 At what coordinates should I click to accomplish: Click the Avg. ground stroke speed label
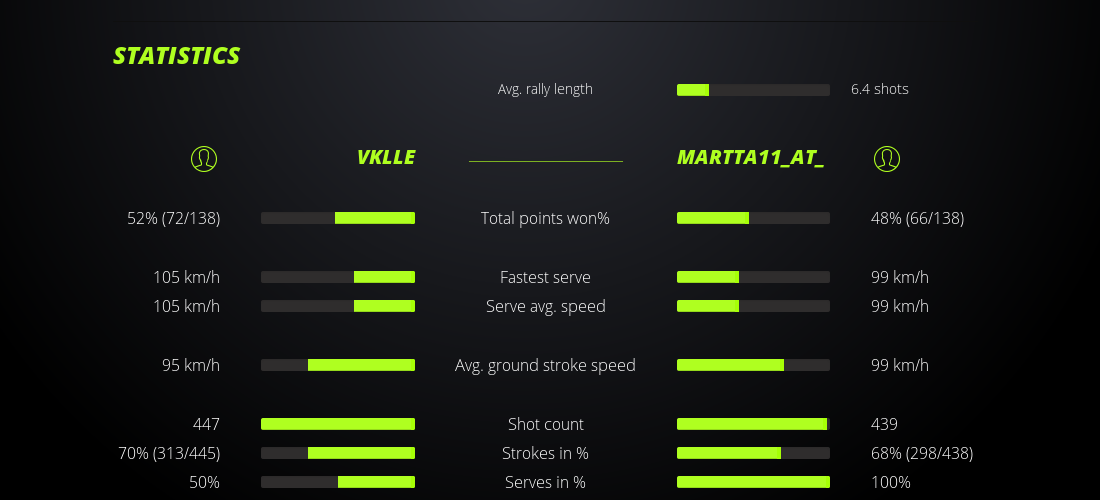[545, 365]
